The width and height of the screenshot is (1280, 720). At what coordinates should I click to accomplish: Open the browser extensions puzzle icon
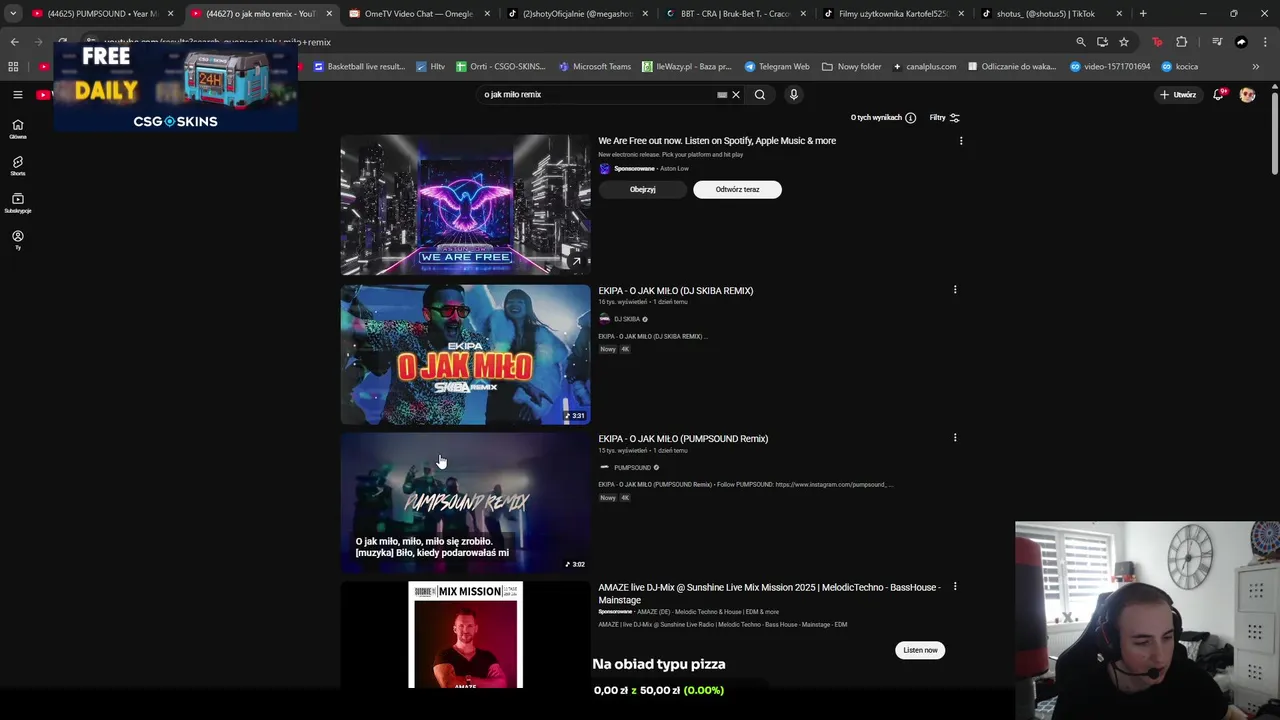click(1182, 42)
